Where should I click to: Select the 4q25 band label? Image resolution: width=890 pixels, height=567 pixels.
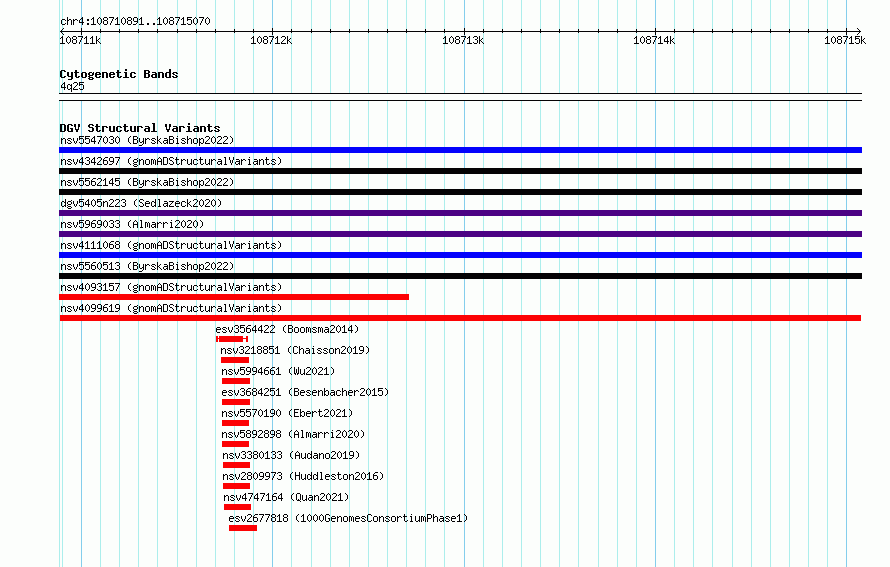pyautogui.click(x=72, y=86)
